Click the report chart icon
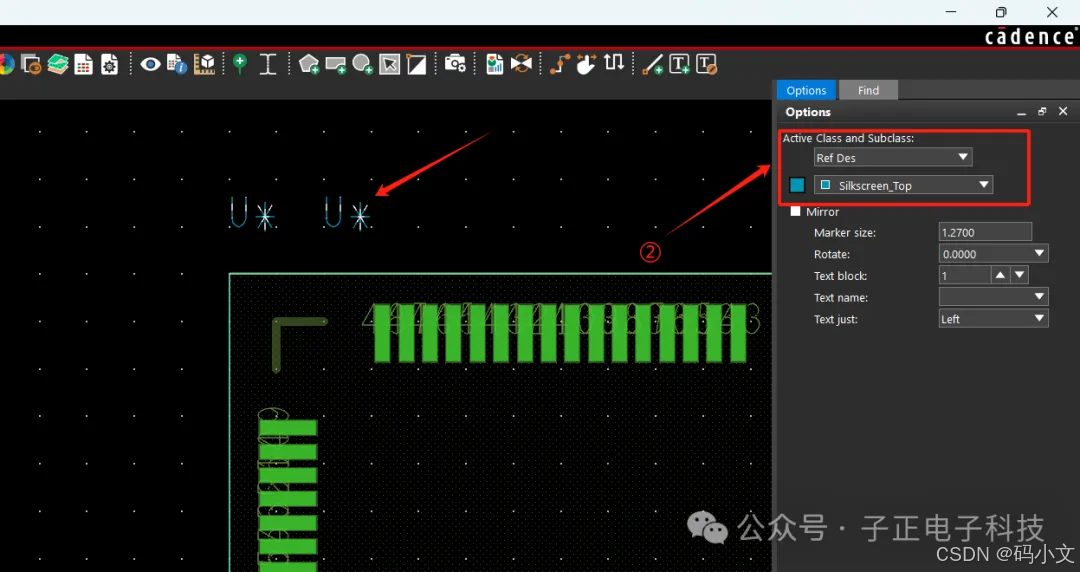Screen dimensions: 1080x572 (x=495, y=65)
